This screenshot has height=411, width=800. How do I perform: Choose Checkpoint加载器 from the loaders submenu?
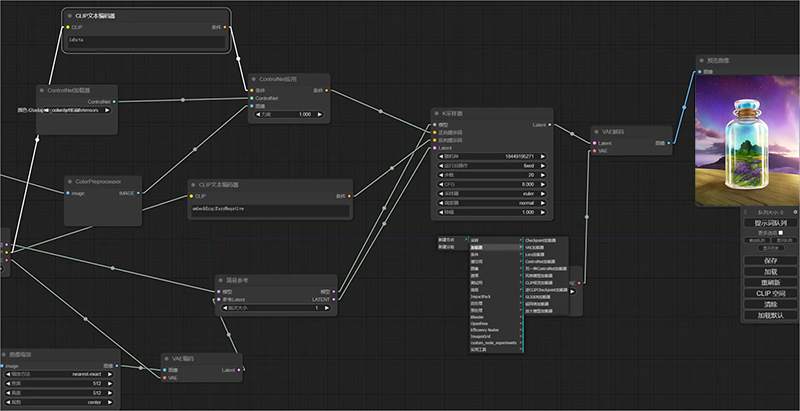(546, 240)
